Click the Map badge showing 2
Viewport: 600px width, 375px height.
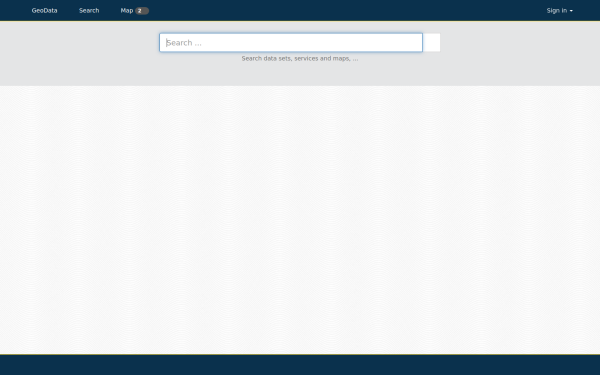pos(142,11)
